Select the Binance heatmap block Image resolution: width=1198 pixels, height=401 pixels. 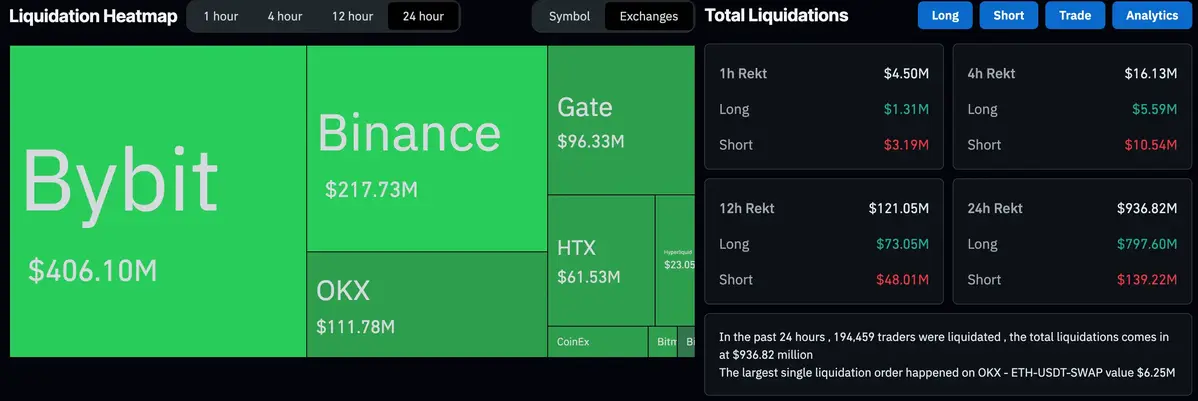(x=427, y=149)
